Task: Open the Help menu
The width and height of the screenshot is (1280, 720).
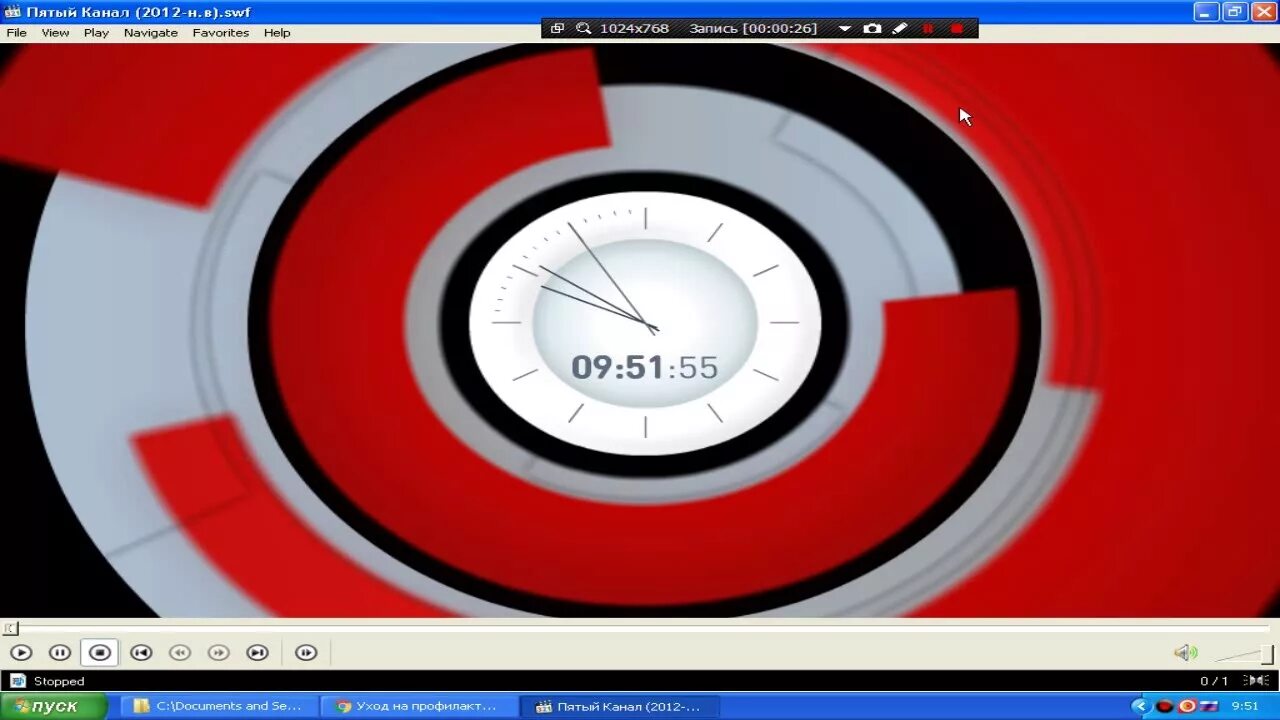Action: pos(277,33)
